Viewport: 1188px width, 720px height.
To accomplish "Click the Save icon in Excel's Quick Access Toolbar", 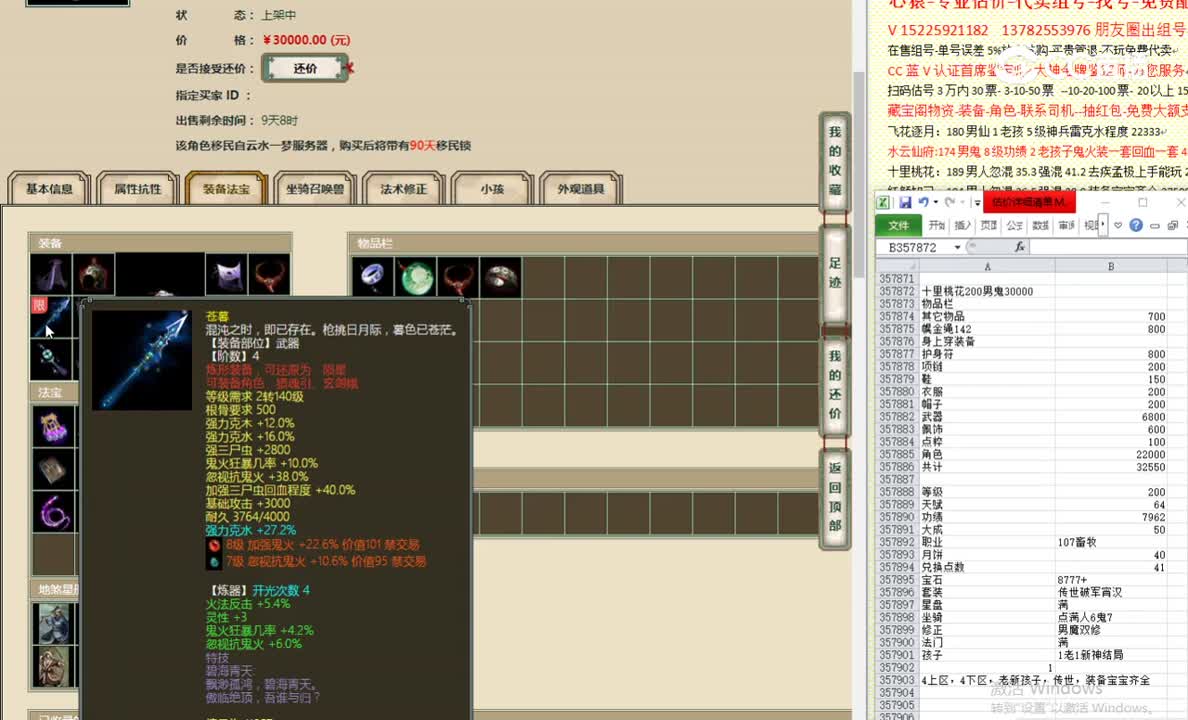I will (x=905, y=203).
